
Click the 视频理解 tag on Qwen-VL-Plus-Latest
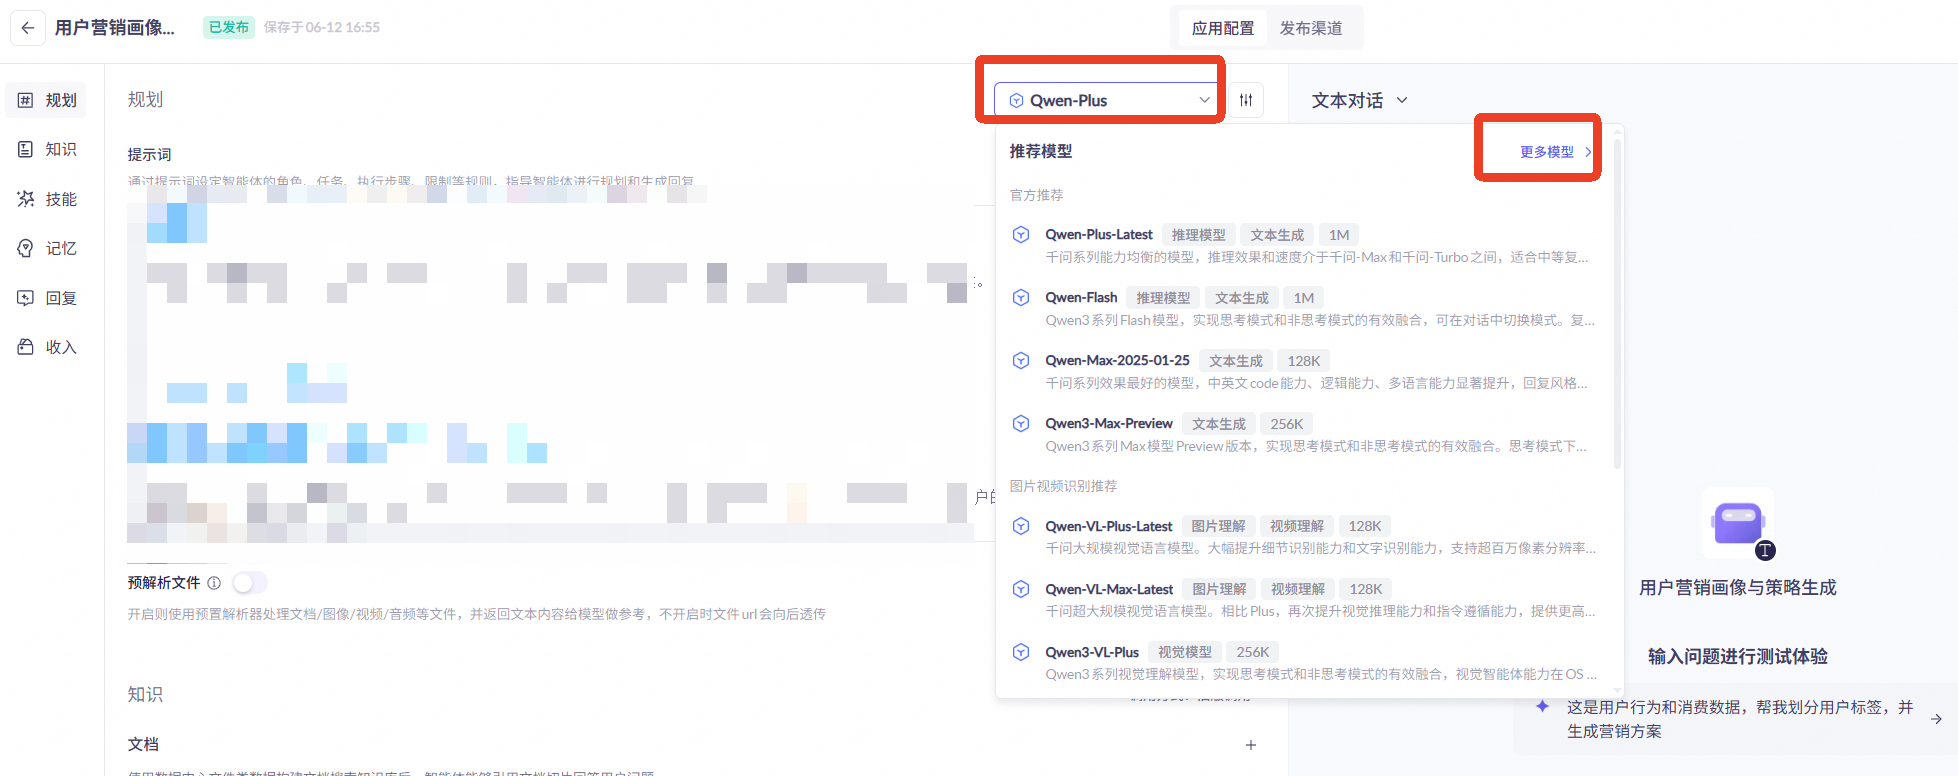[x=1297, y=526]
